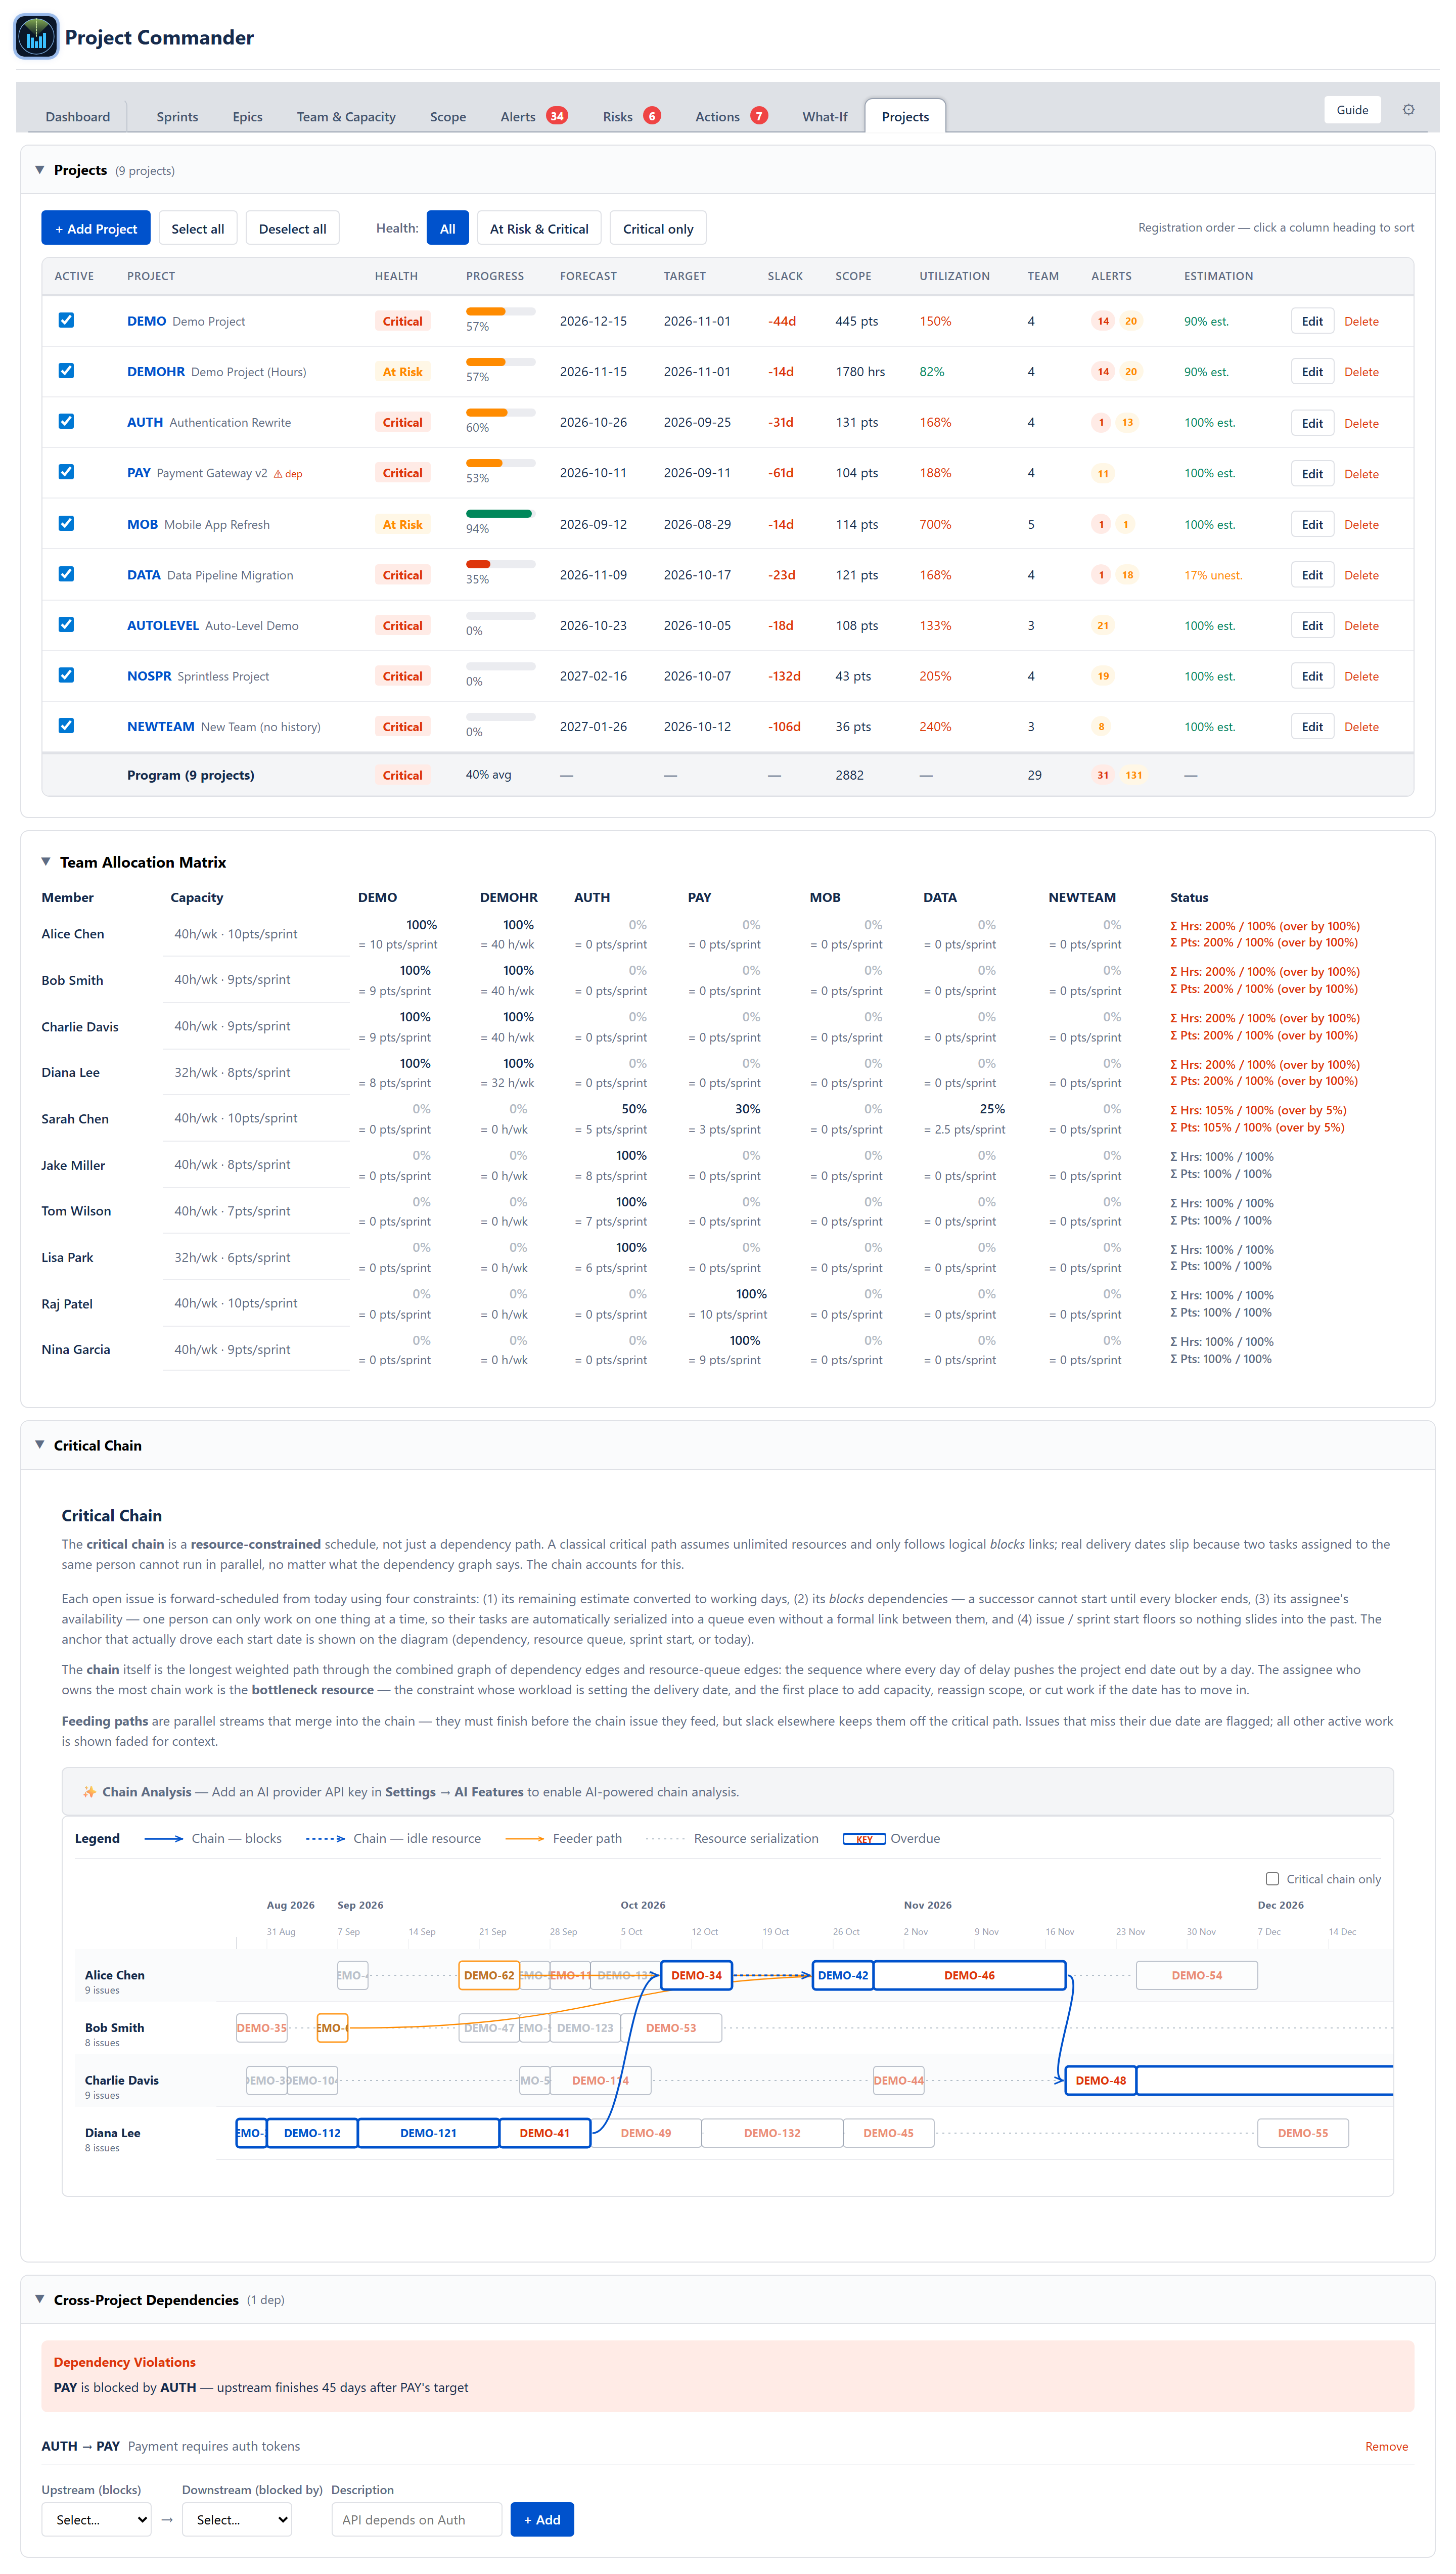The width and height of the screenshot is (1456, 2574).
Task: Click the 21 alerts badge in AUTOLEVEL row
Action: (1103, 626)
